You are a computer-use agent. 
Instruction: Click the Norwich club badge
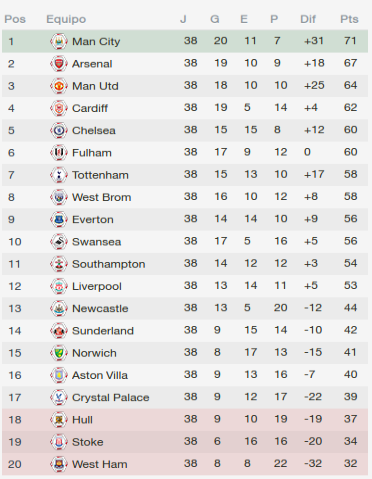point(59,353)
